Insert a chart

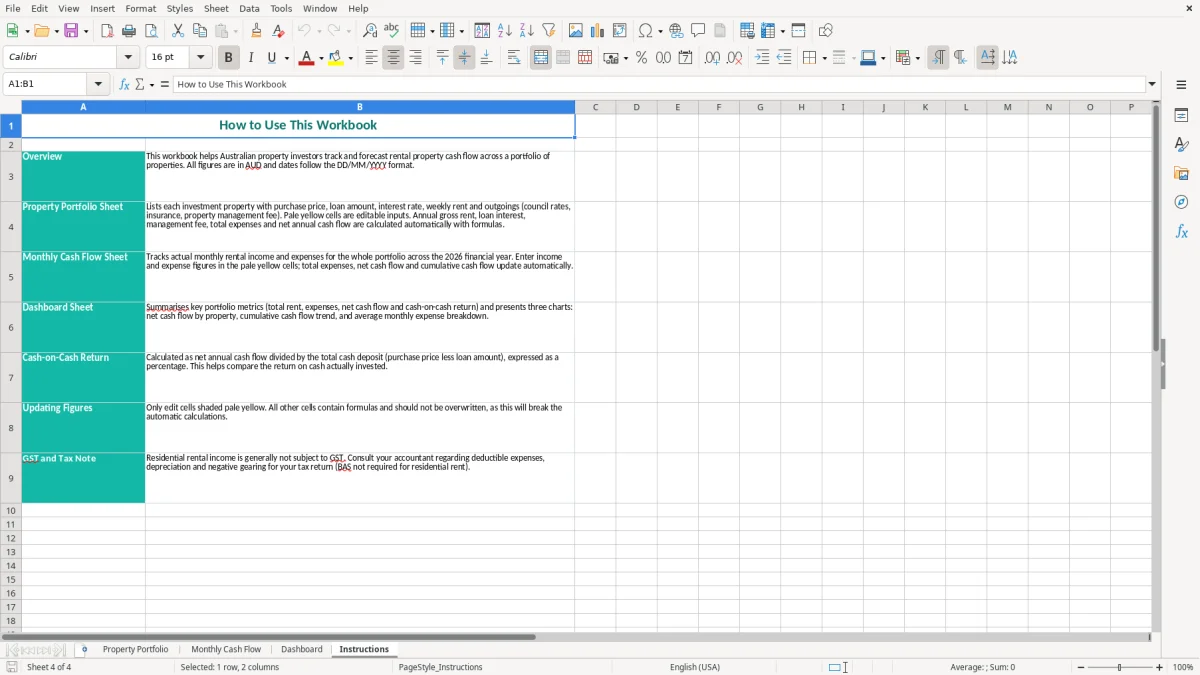coord(598,31)
